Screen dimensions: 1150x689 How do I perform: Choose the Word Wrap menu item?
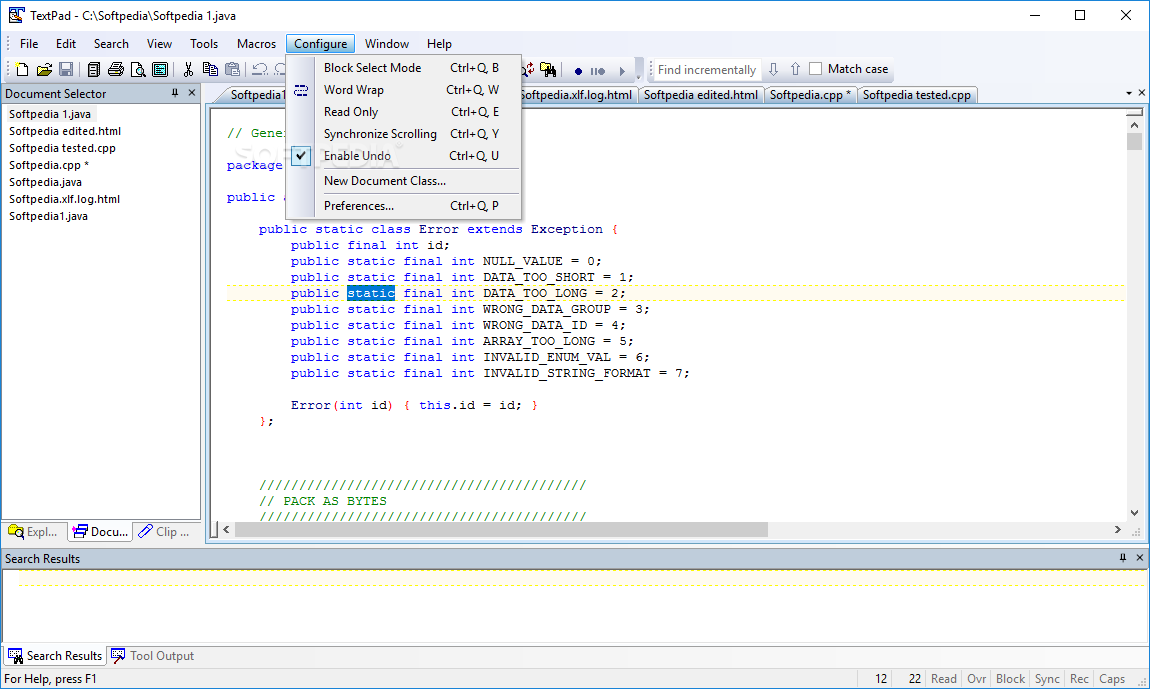click(403, 90)
